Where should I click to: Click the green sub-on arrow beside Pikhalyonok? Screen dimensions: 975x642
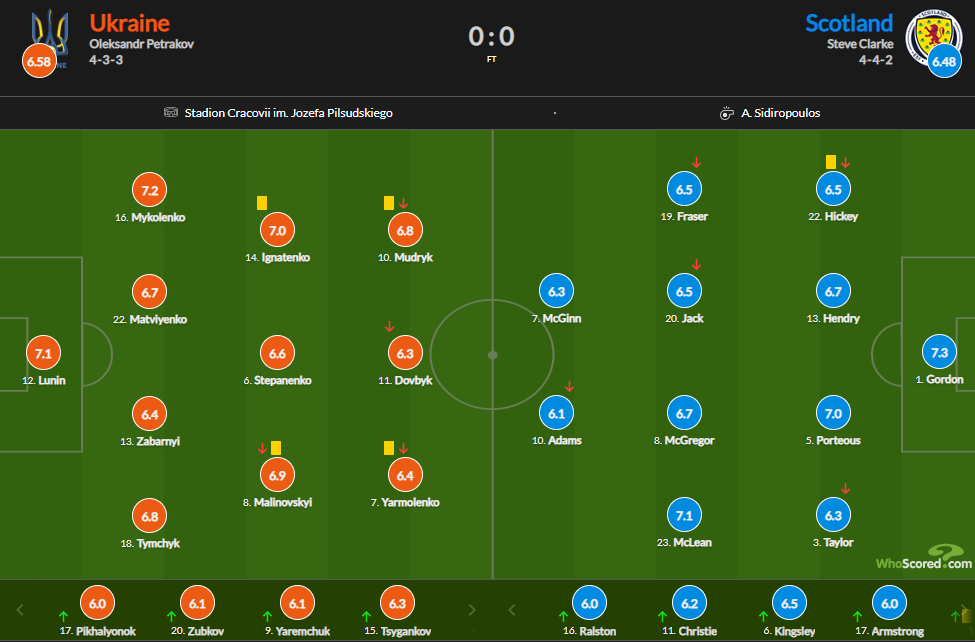coord(64,615)
